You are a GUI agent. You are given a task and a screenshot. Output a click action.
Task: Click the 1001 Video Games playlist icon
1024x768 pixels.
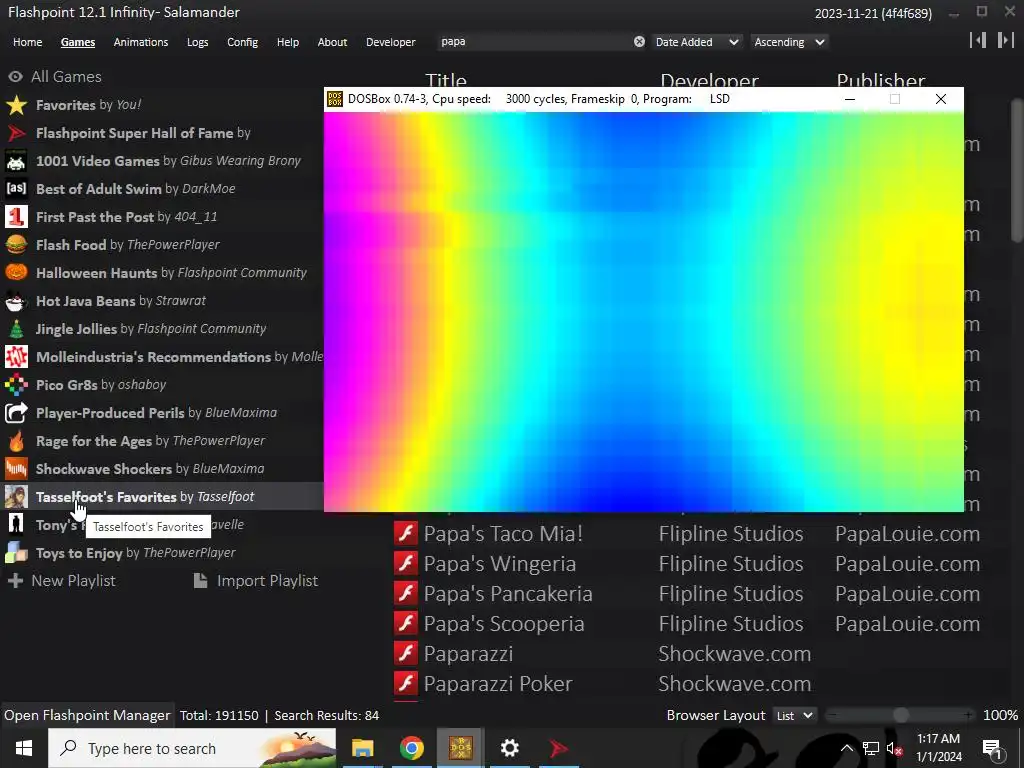coord(16,161)
